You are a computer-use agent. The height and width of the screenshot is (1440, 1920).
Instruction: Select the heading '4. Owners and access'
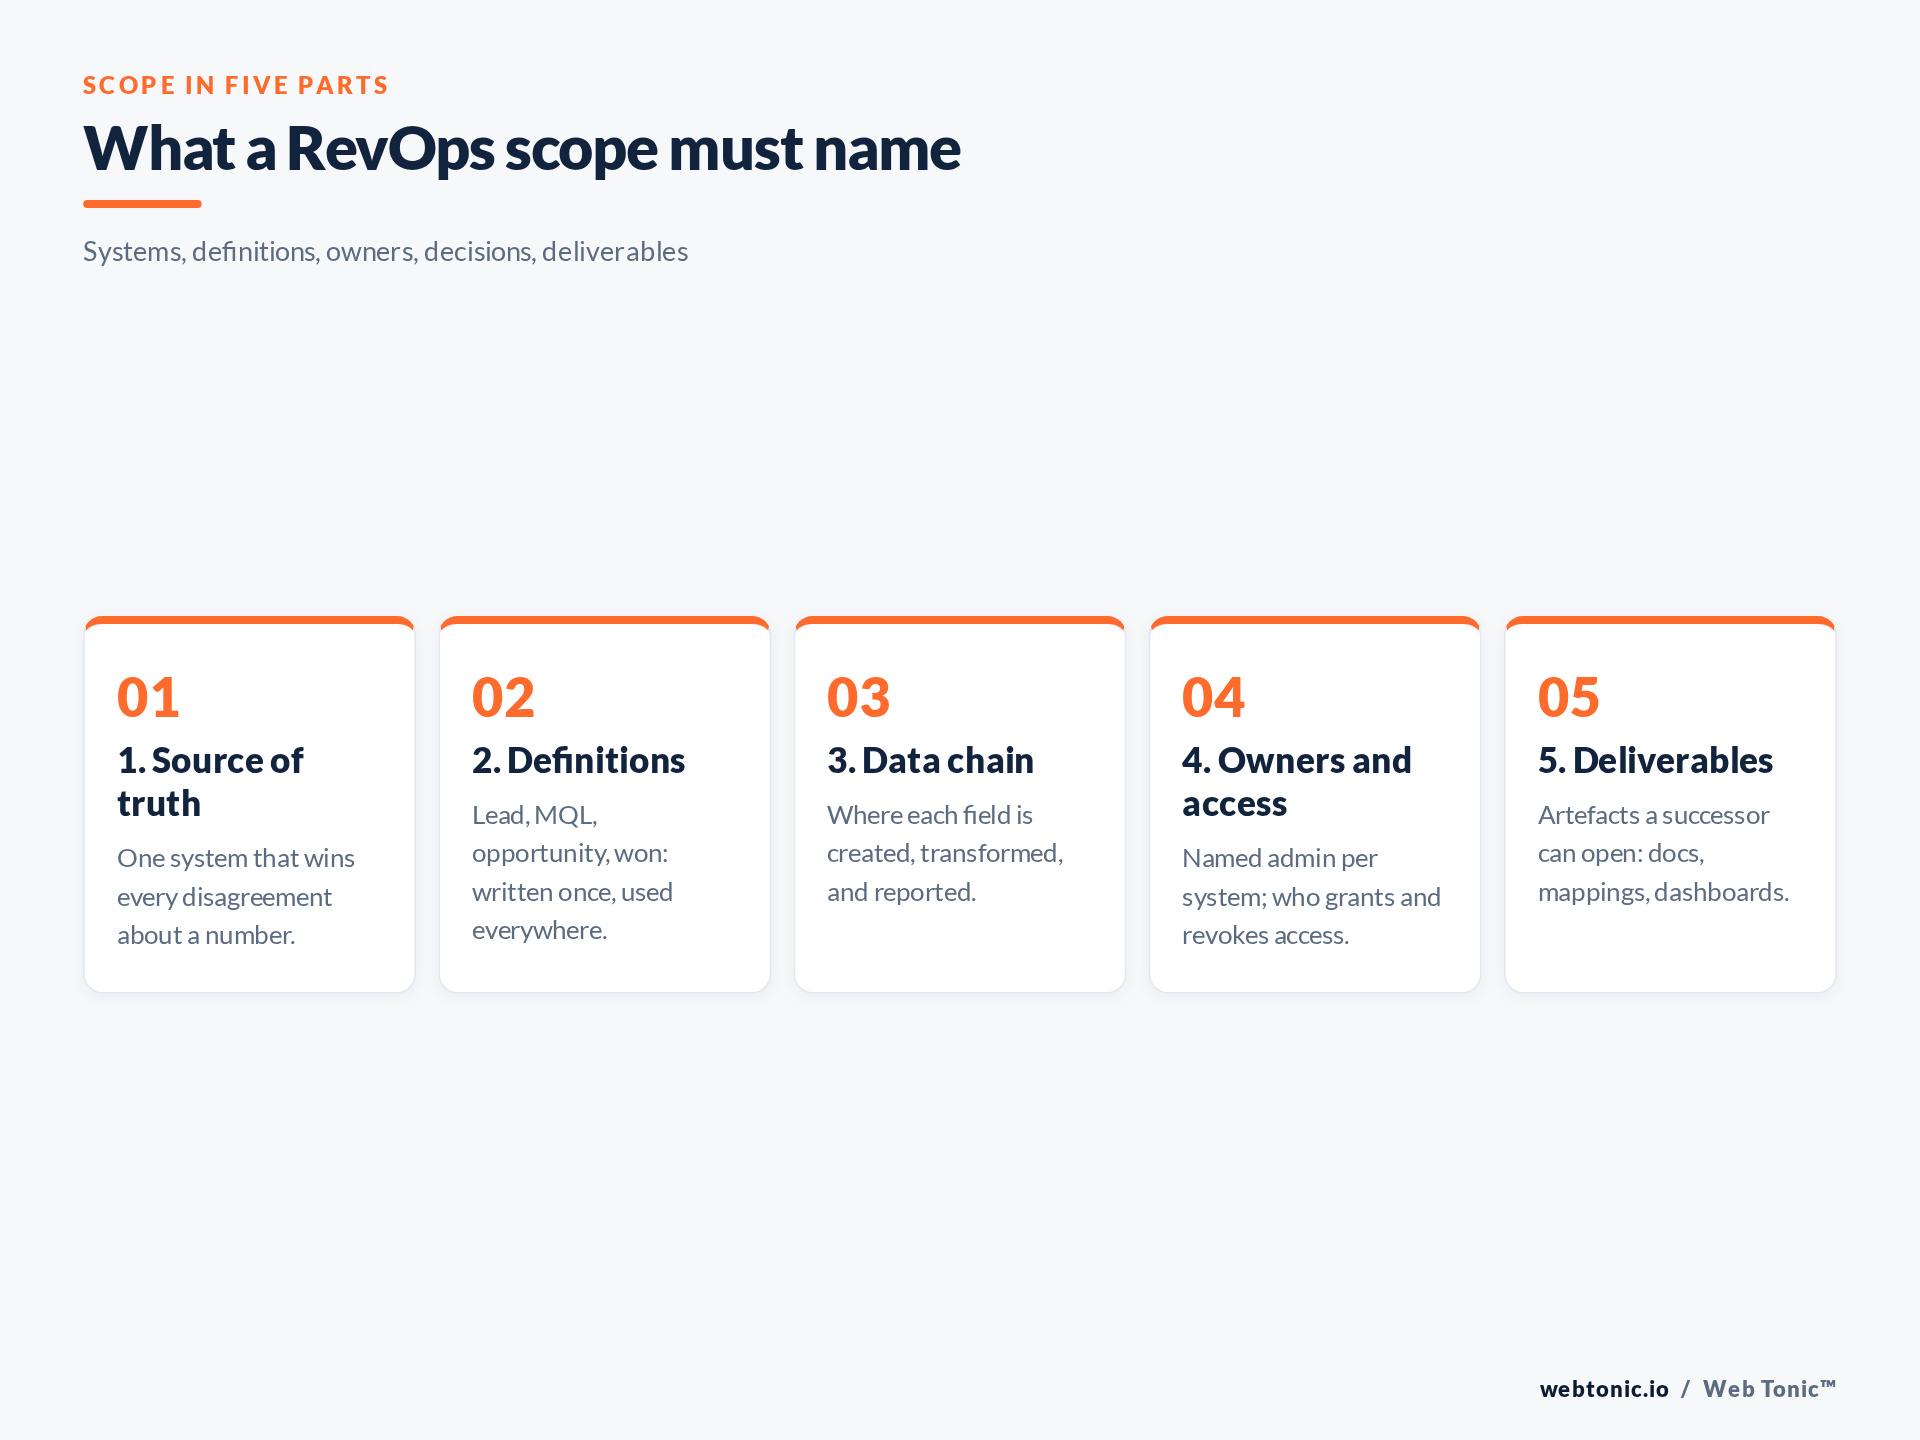[x=1296, y=782]
